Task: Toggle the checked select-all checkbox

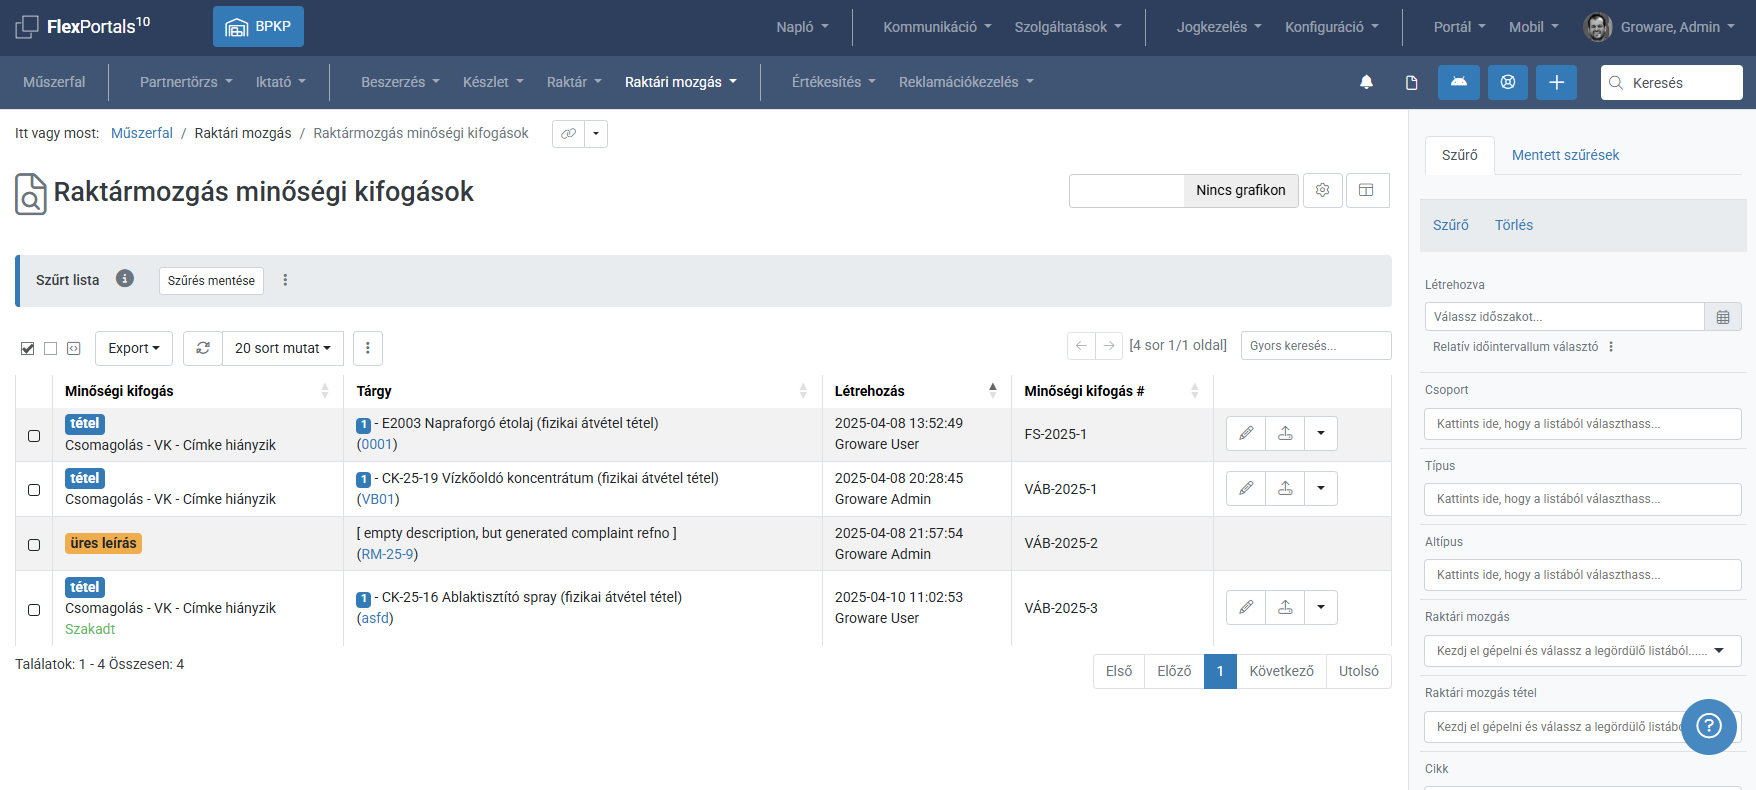Action: click(x=28, y=349)
